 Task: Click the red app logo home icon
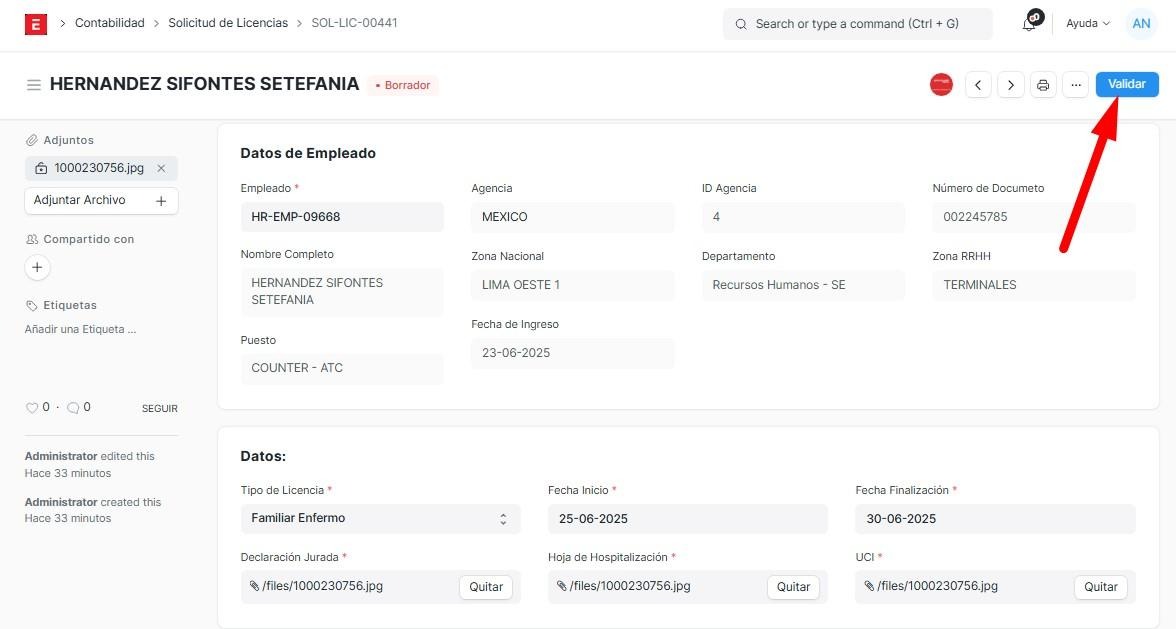(36, 24)
